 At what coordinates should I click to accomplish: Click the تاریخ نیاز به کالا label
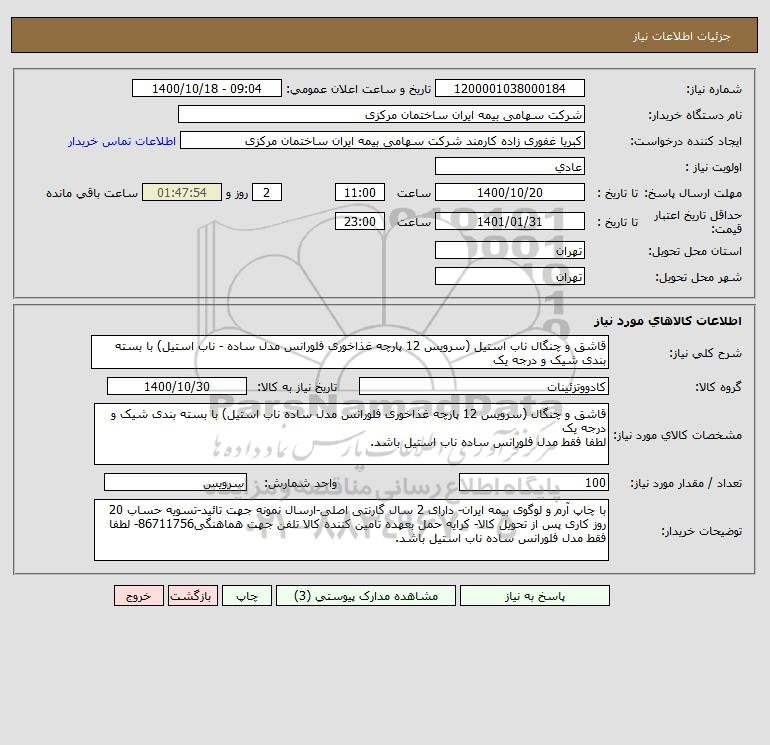click(x=297, y=387)
